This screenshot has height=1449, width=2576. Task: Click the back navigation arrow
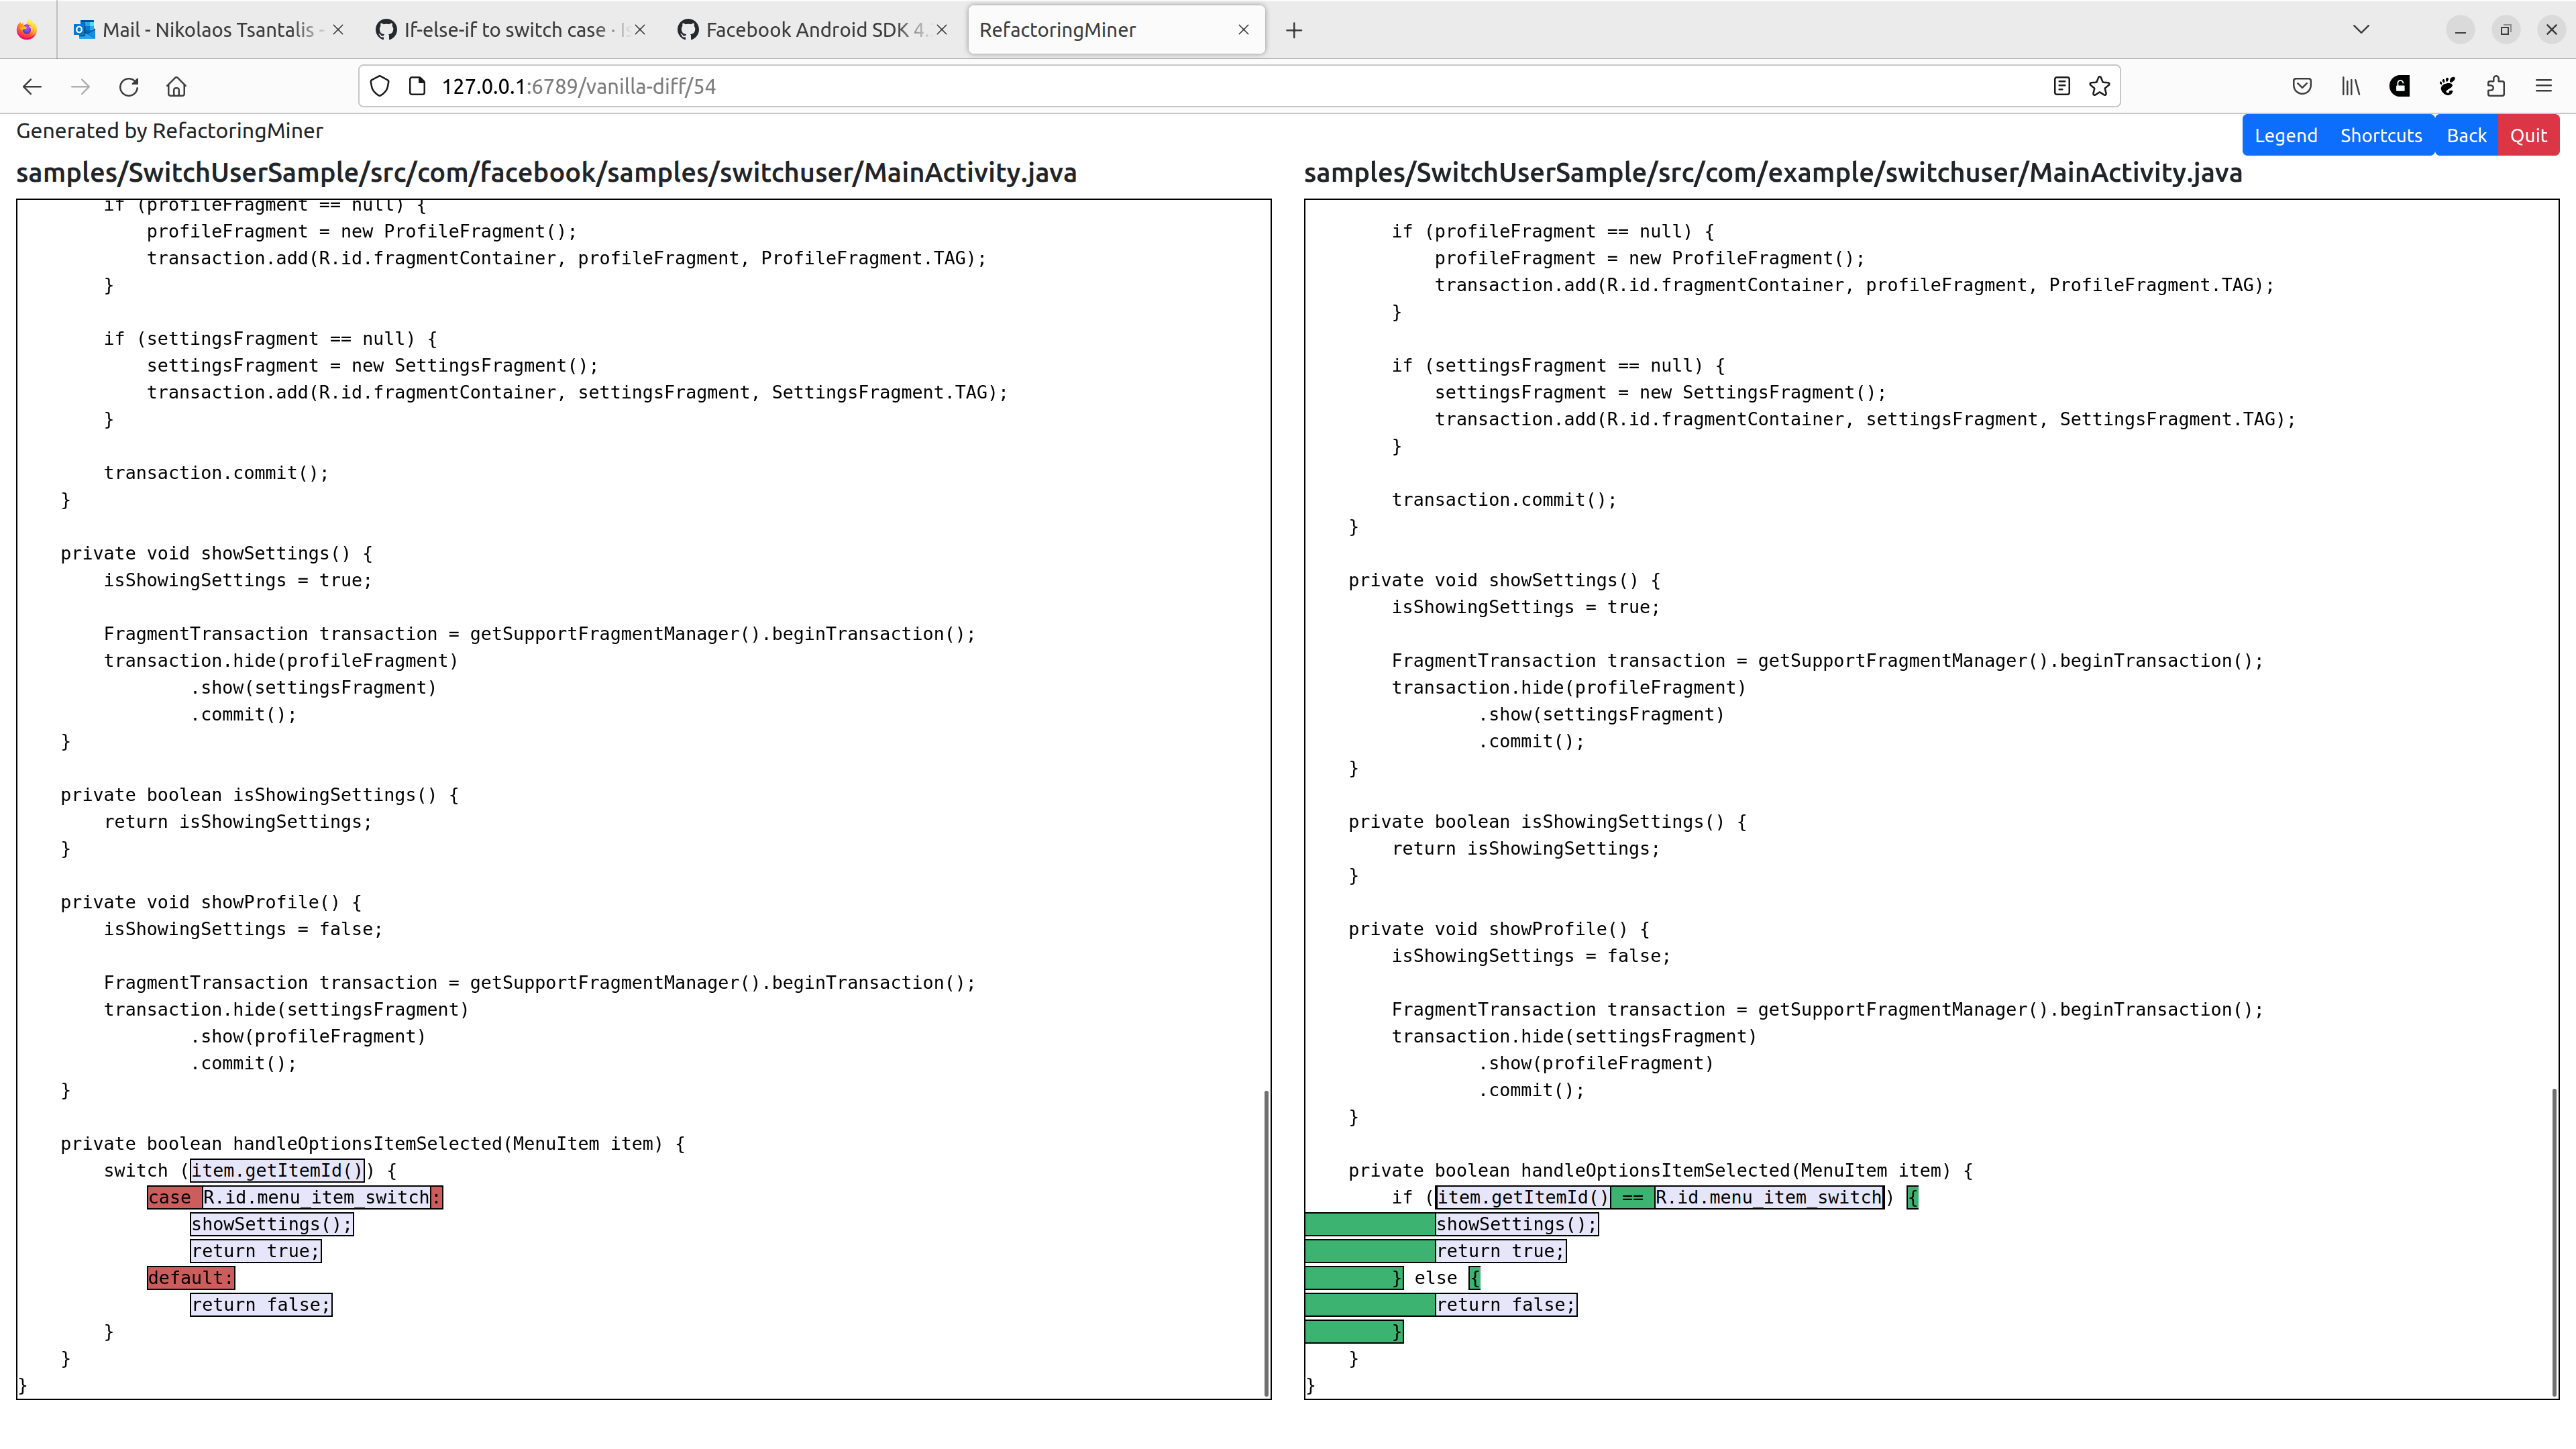pyautogui.click(x=32, y=87)
